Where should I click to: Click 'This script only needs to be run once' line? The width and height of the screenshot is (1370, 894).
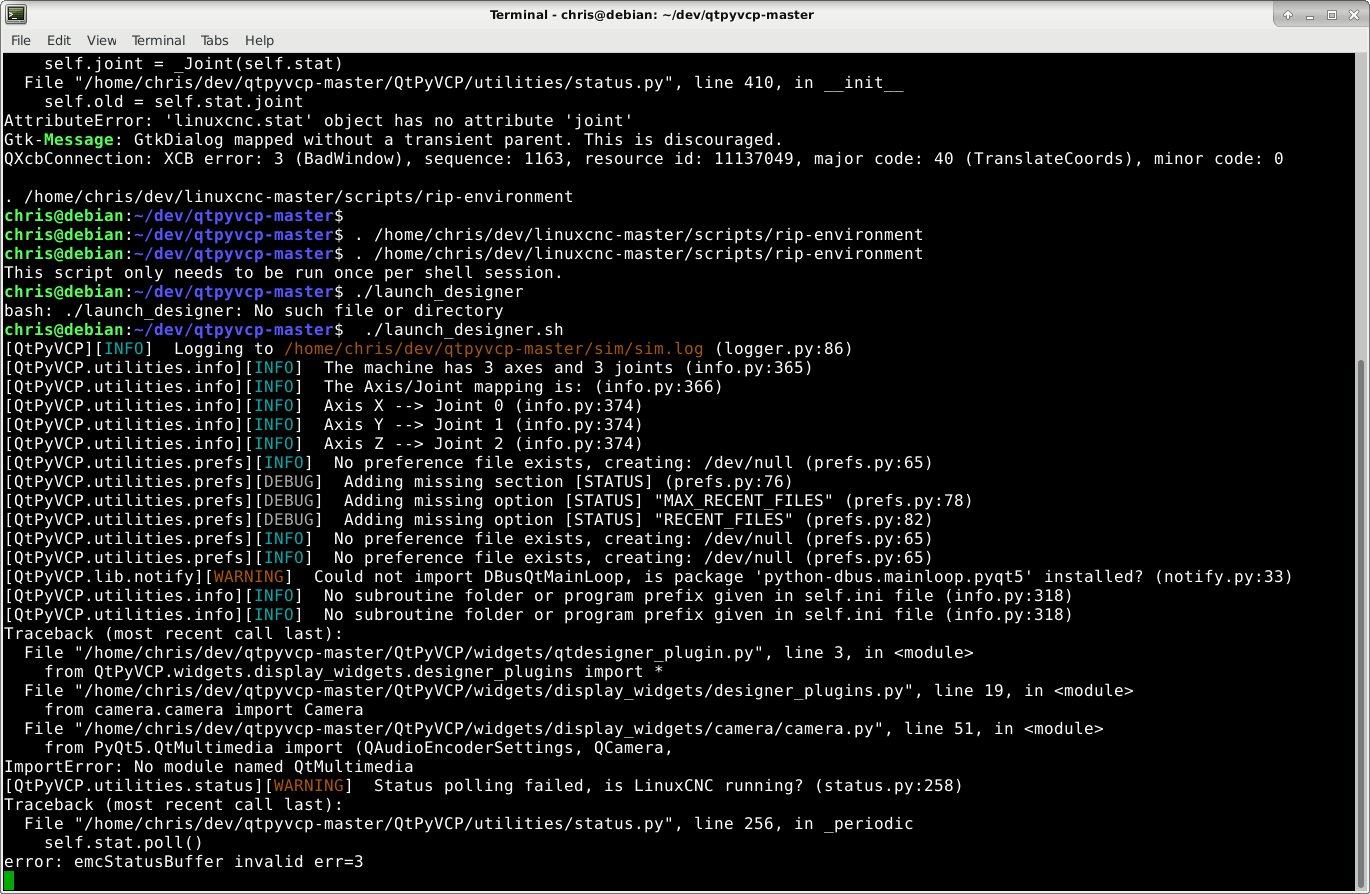pyautogui.click(x=284, y=273)
